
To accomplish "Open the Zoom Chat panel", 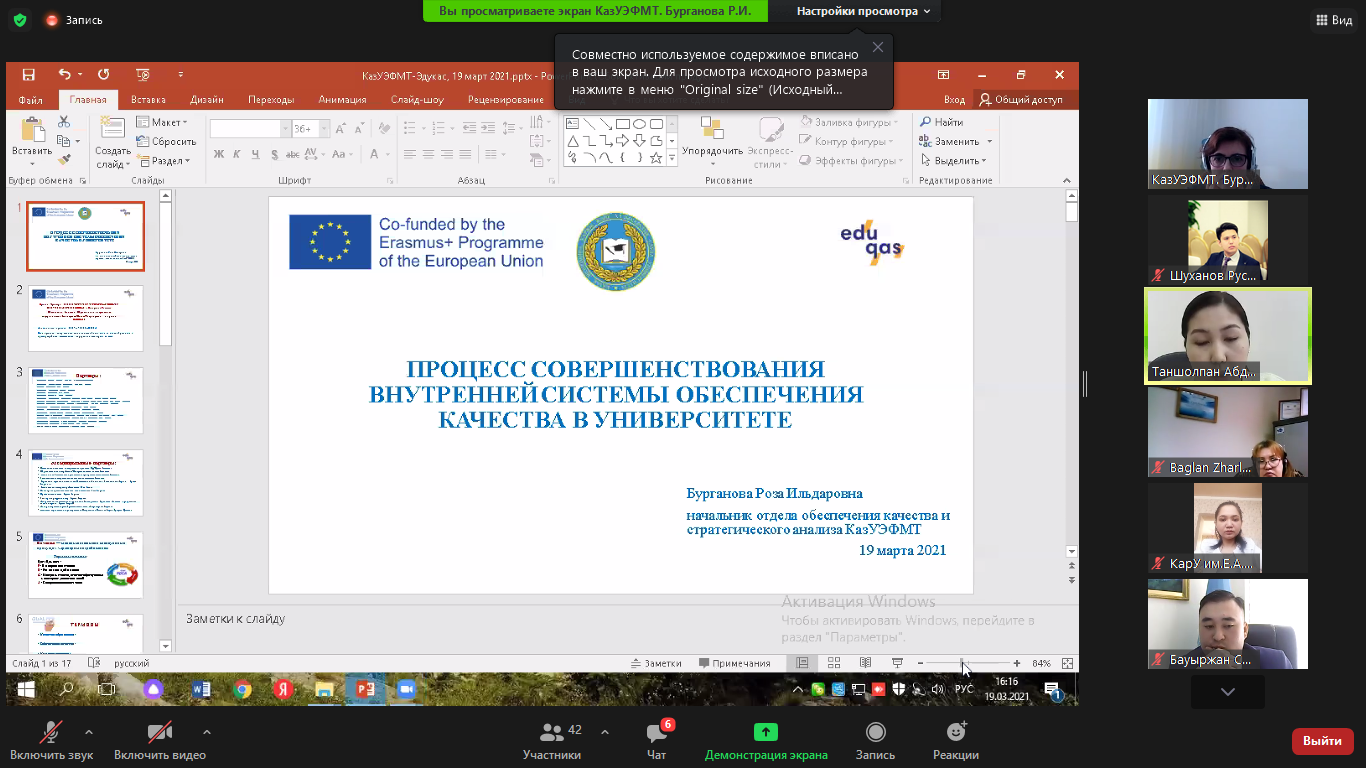I will click(656, 734).
